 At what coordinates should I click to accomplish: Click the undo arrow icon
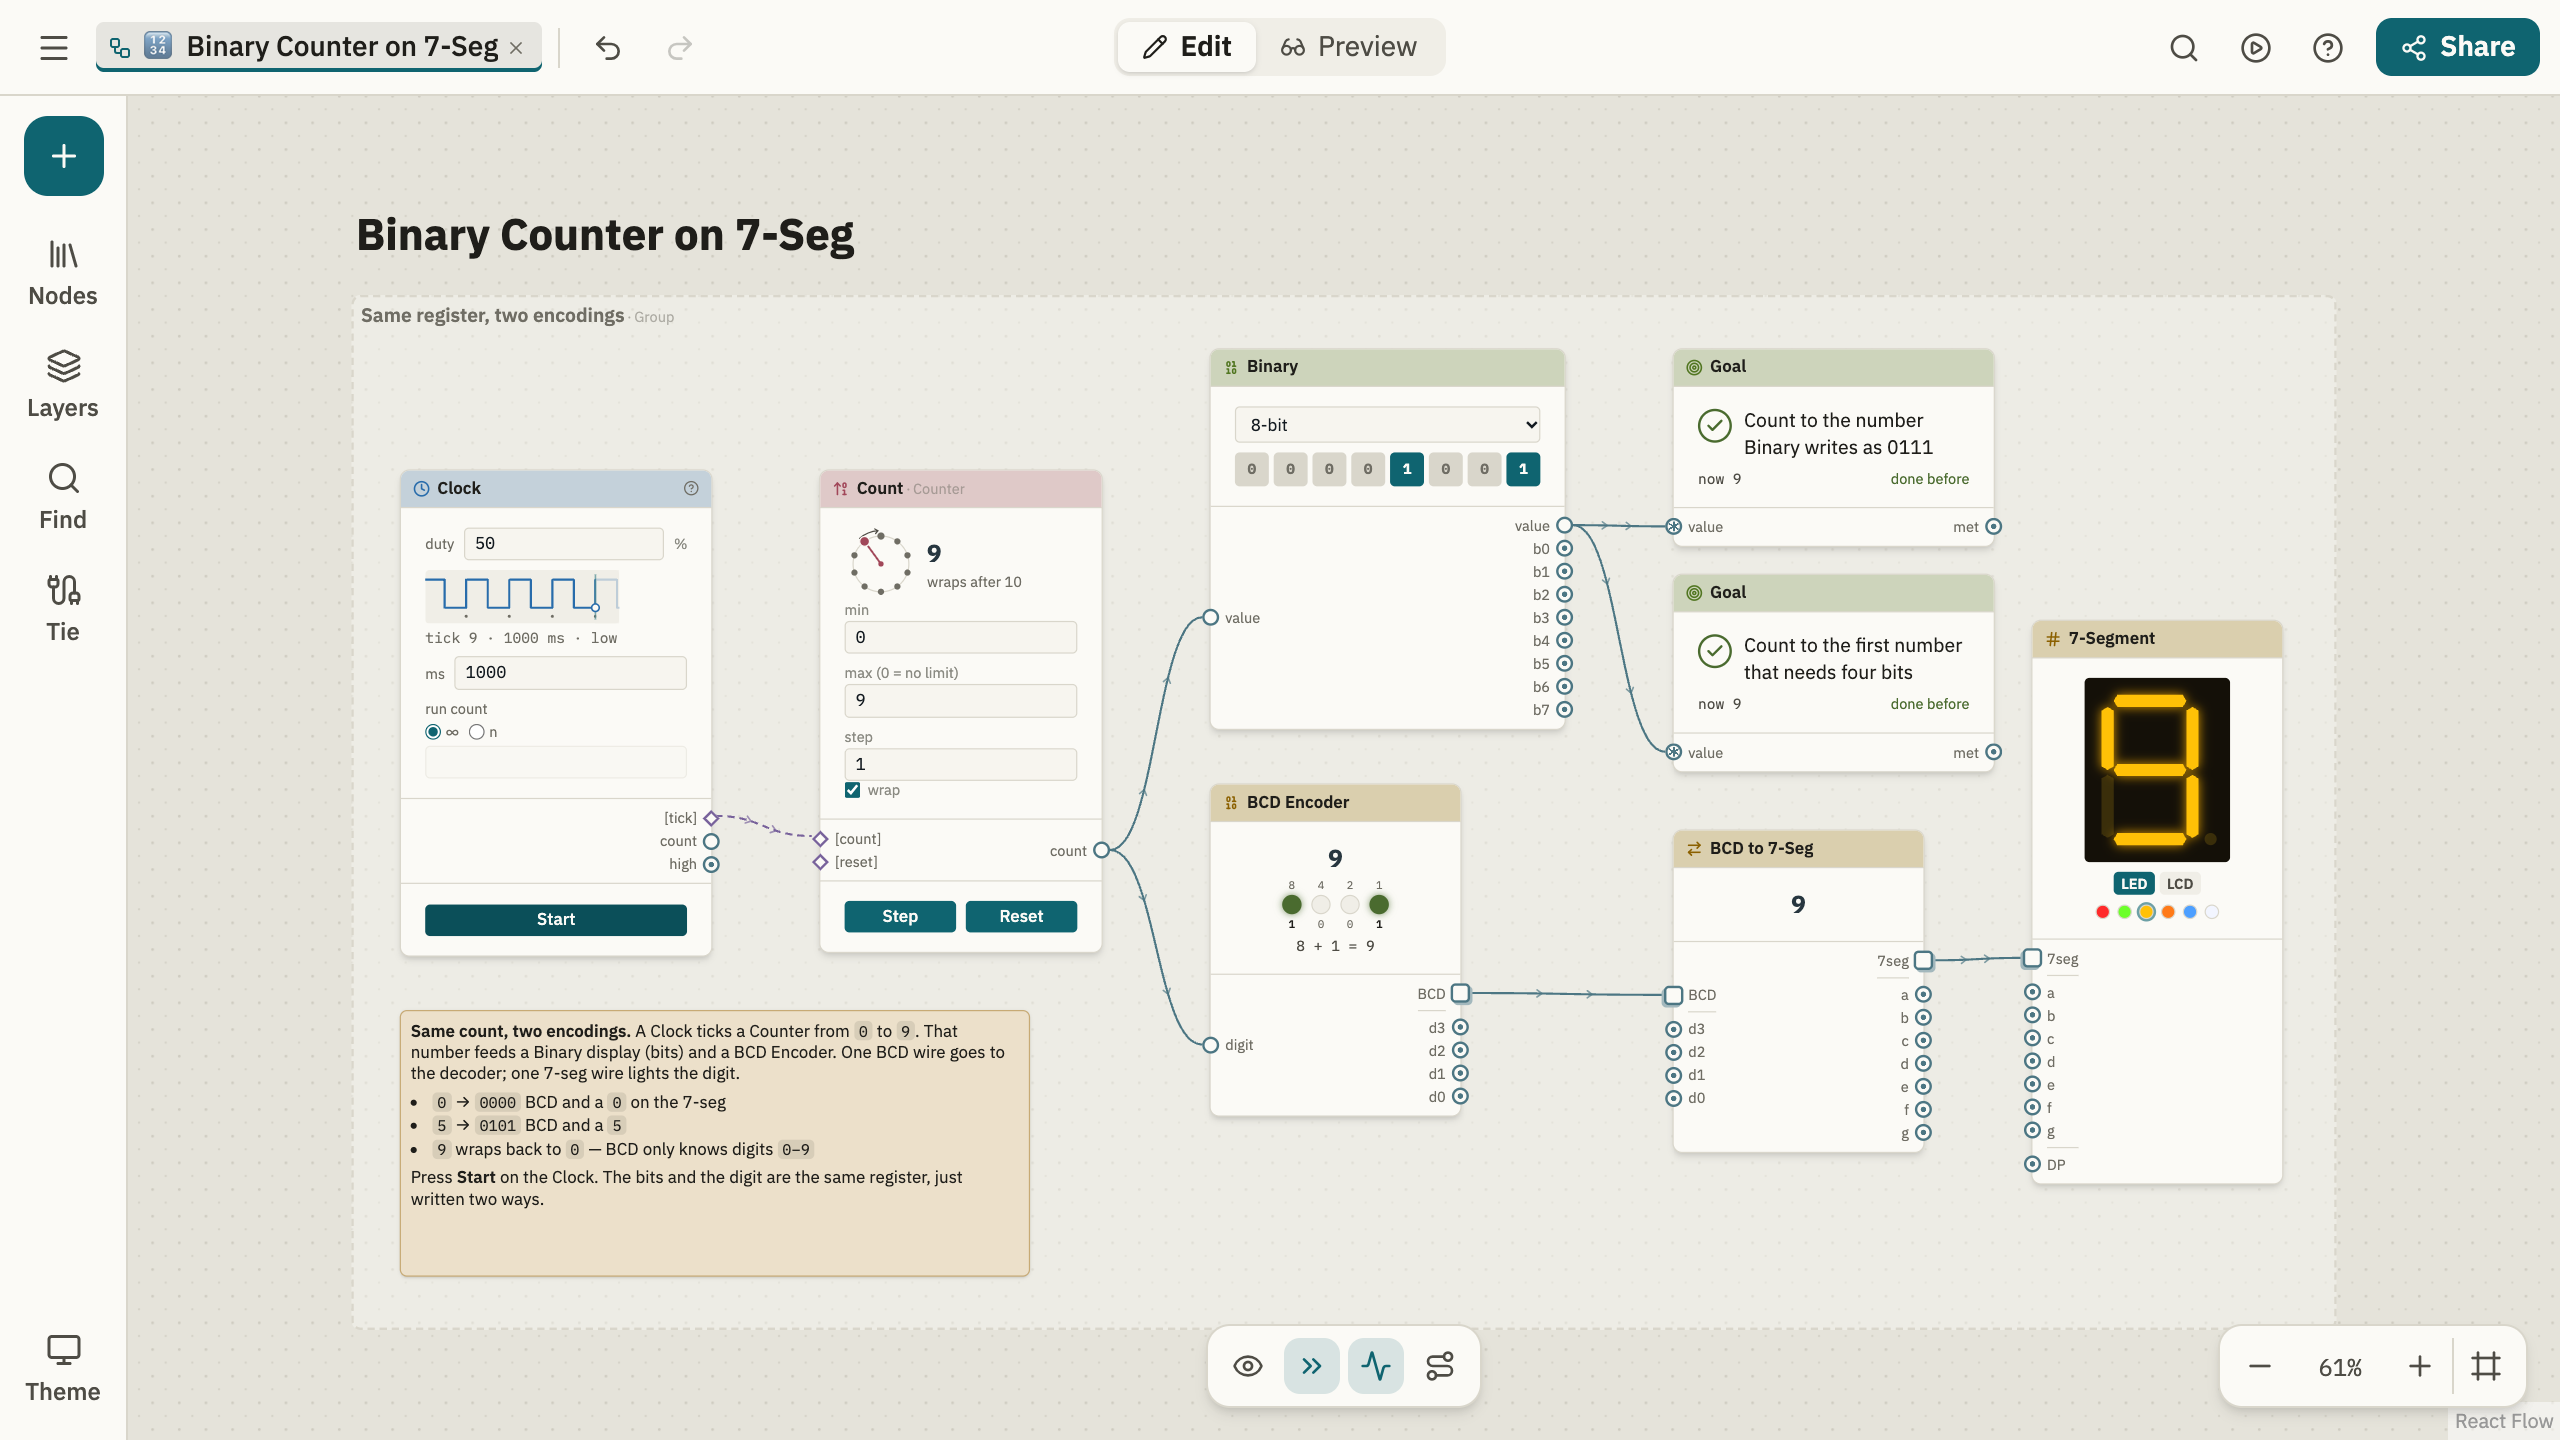[x=608, y=47]
